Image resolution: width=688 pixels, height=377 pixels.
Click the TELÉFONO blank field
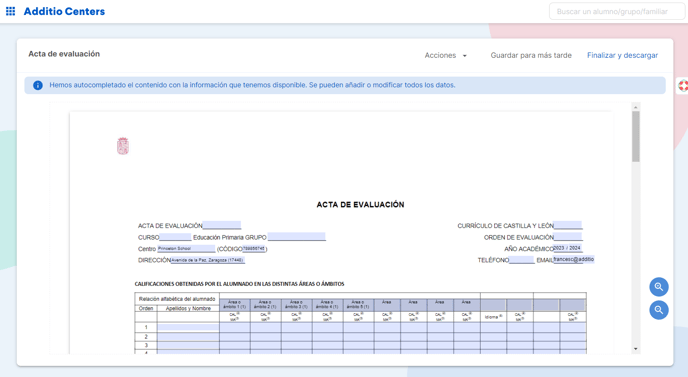pos(522,260)
